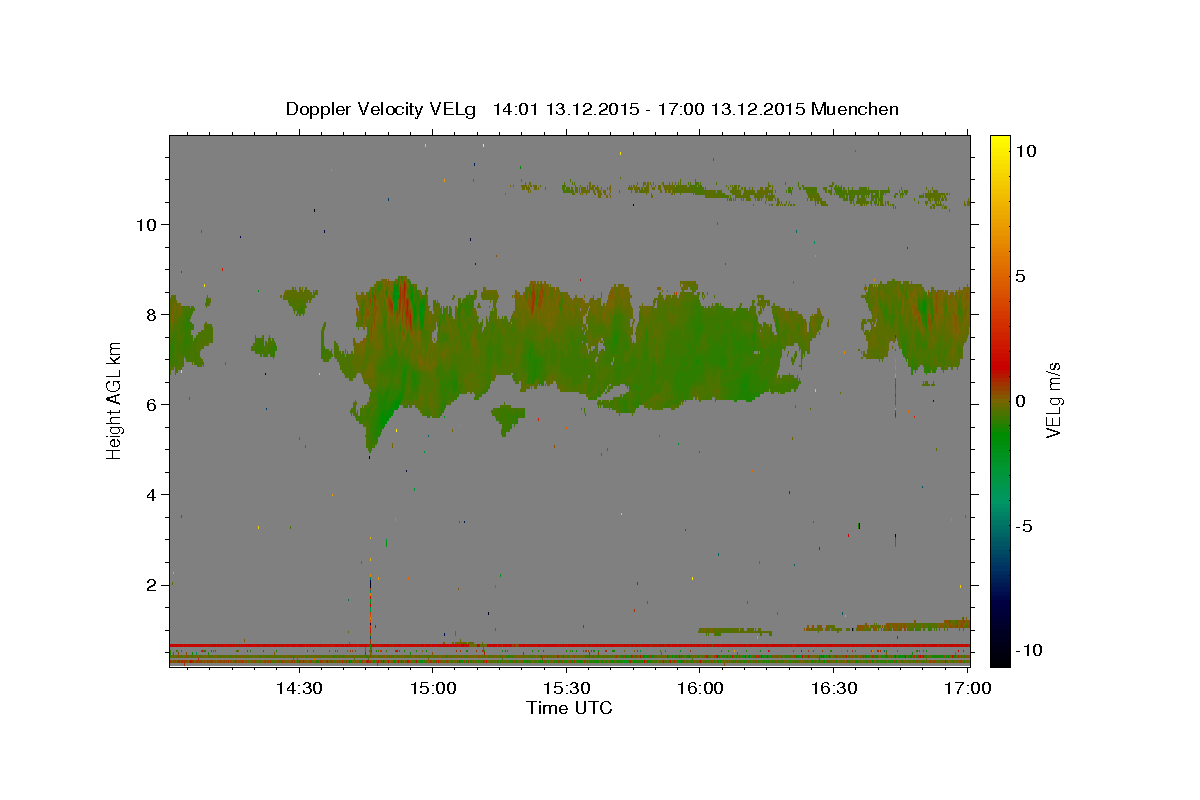The width and height of the screenshot is (1200, 800).
Task: Click the 14:30 time tick label
Action: [x=298, y=688]
